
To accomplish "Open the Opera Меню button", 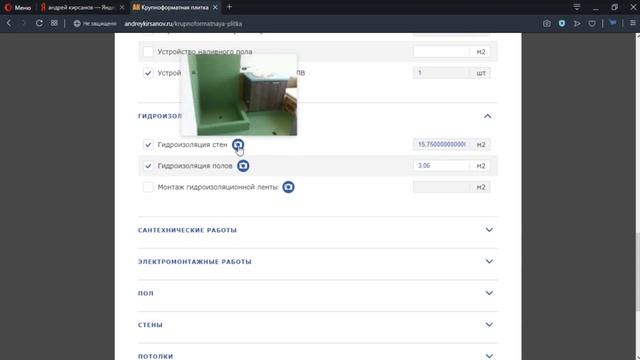I will [x=18, y=7].
